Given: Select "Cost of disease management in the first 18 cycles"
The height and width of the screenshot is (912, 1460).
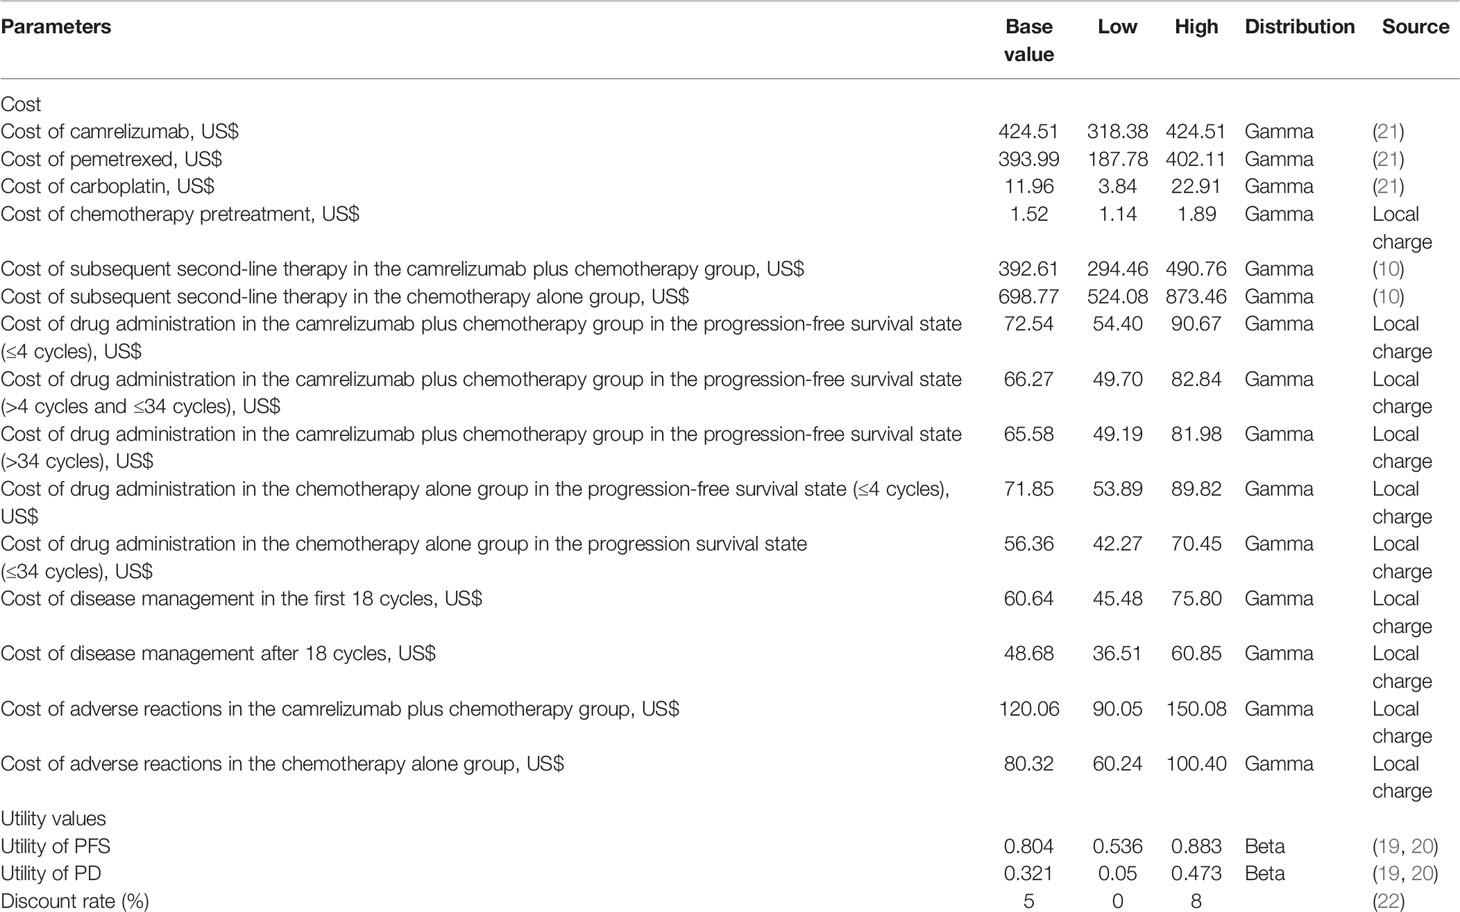Looking at the screenshot, I should pos(218,599).
